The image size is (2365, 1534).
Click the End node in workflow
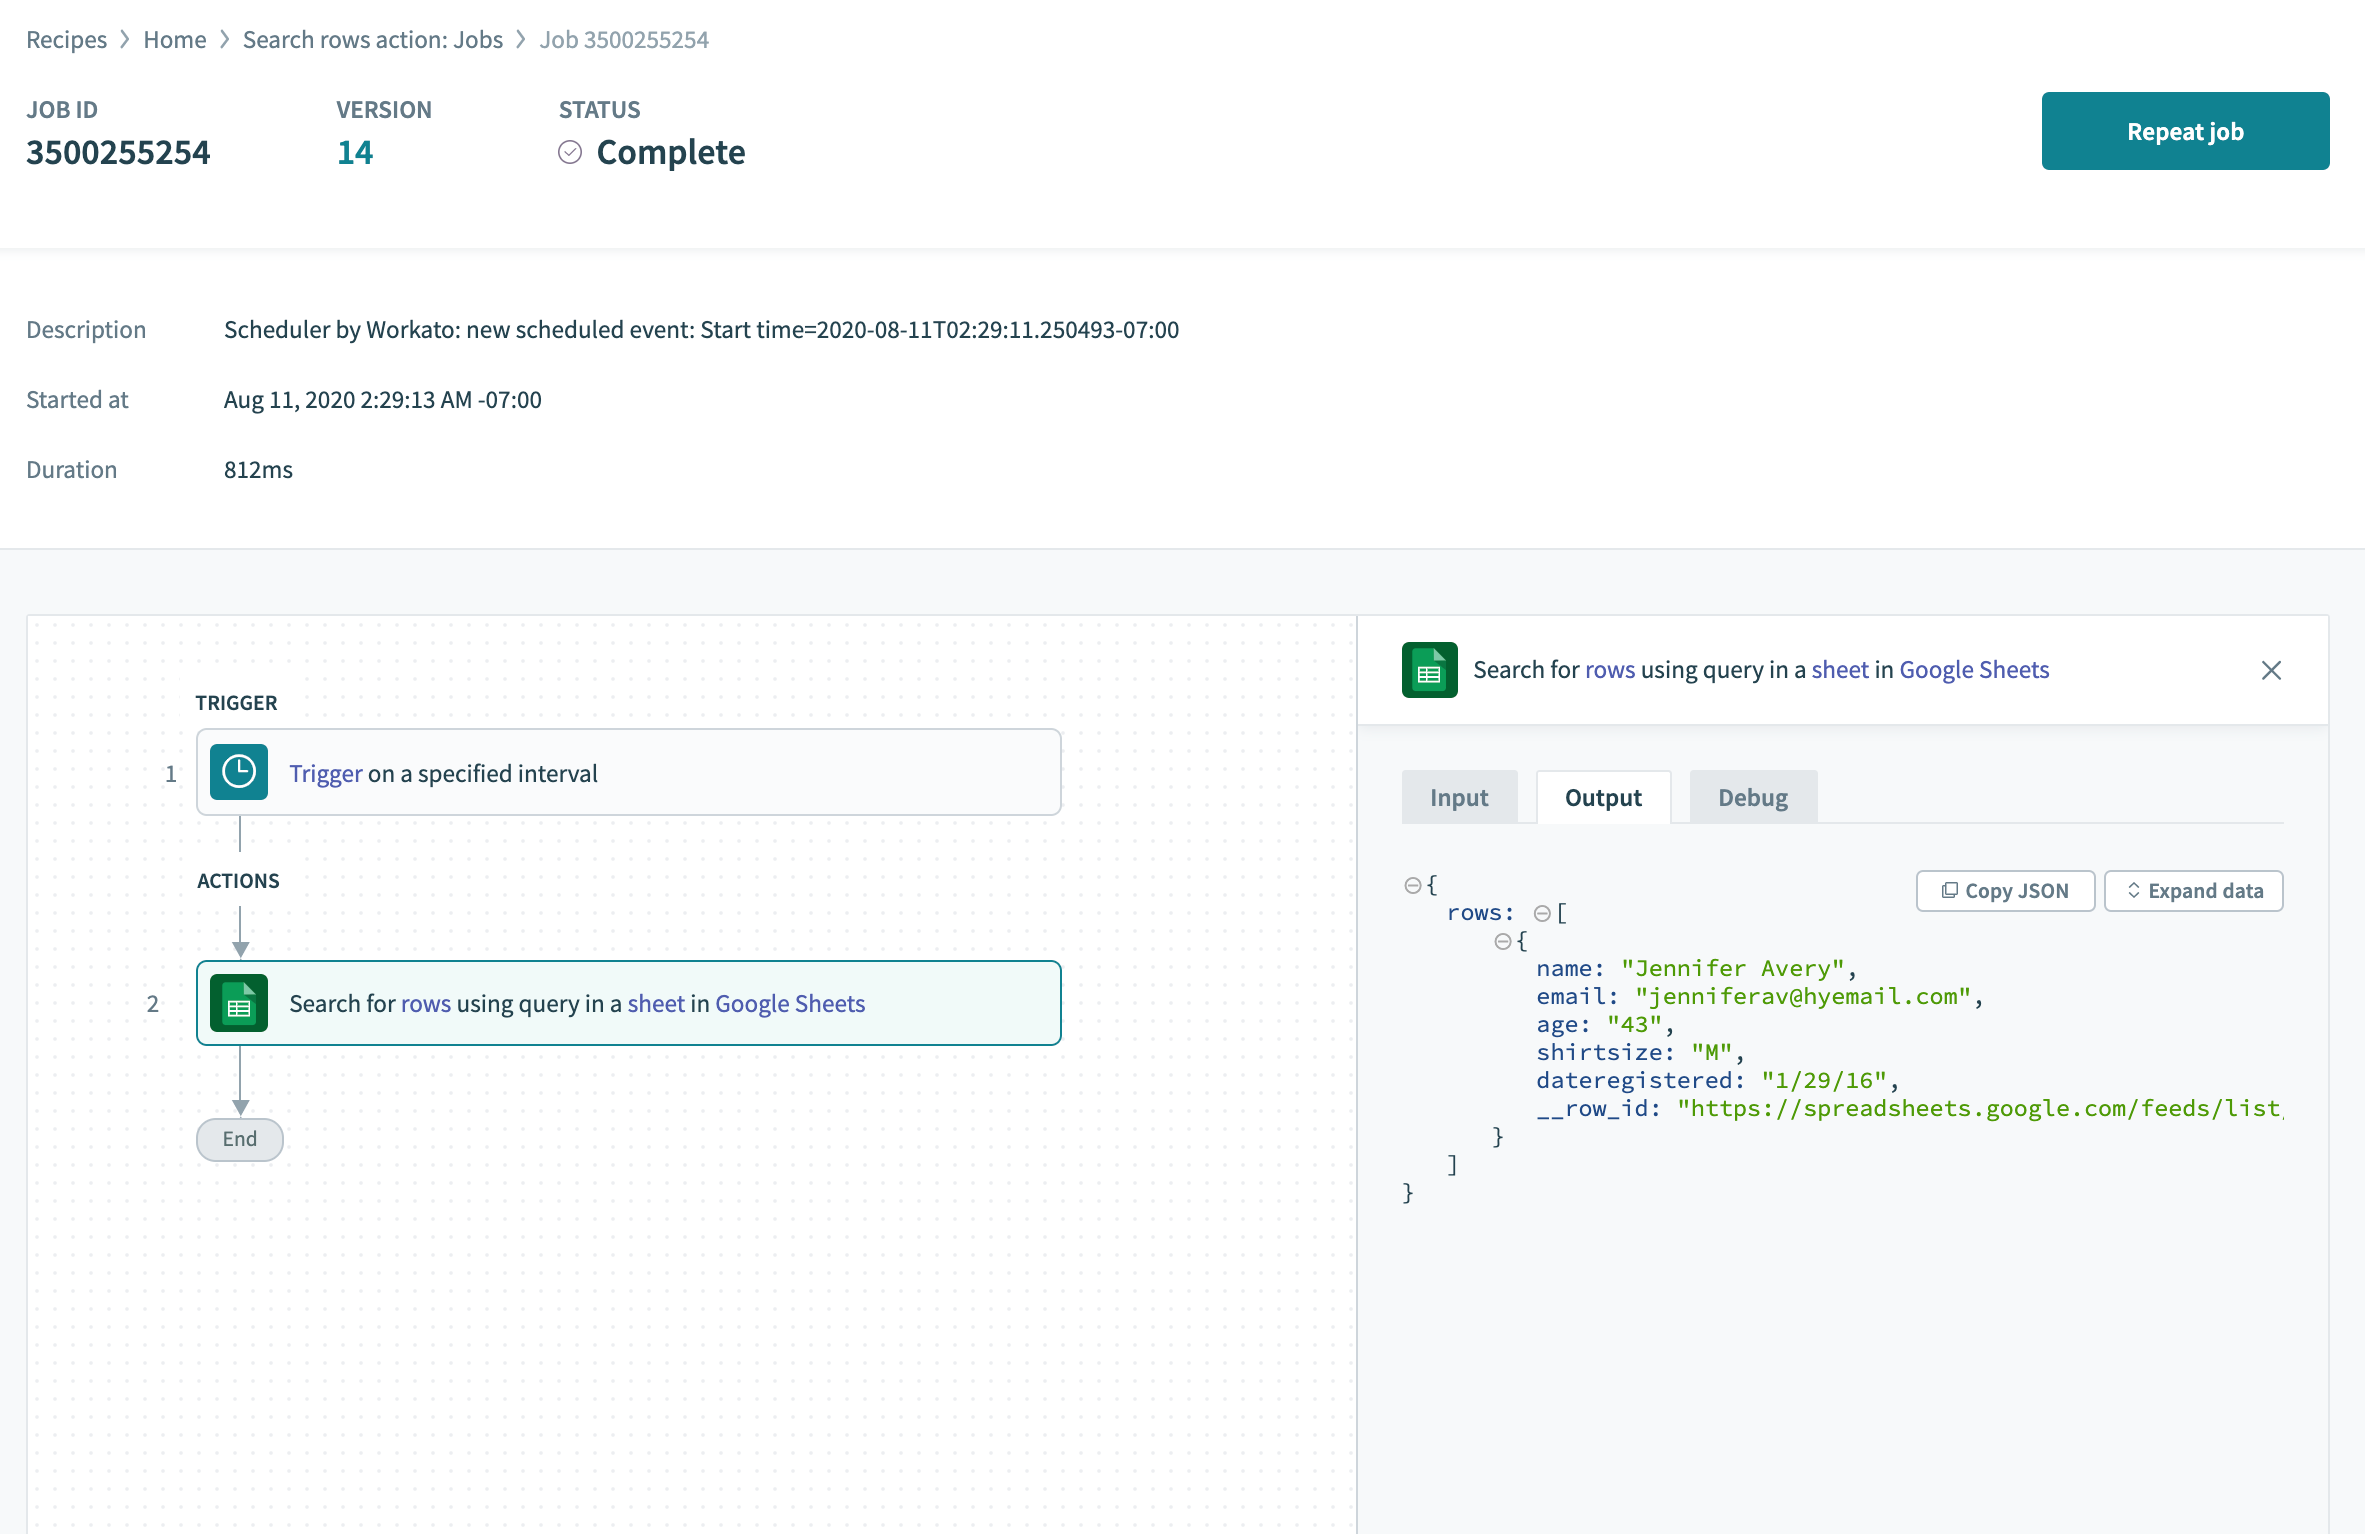[x=239, y=1139]
